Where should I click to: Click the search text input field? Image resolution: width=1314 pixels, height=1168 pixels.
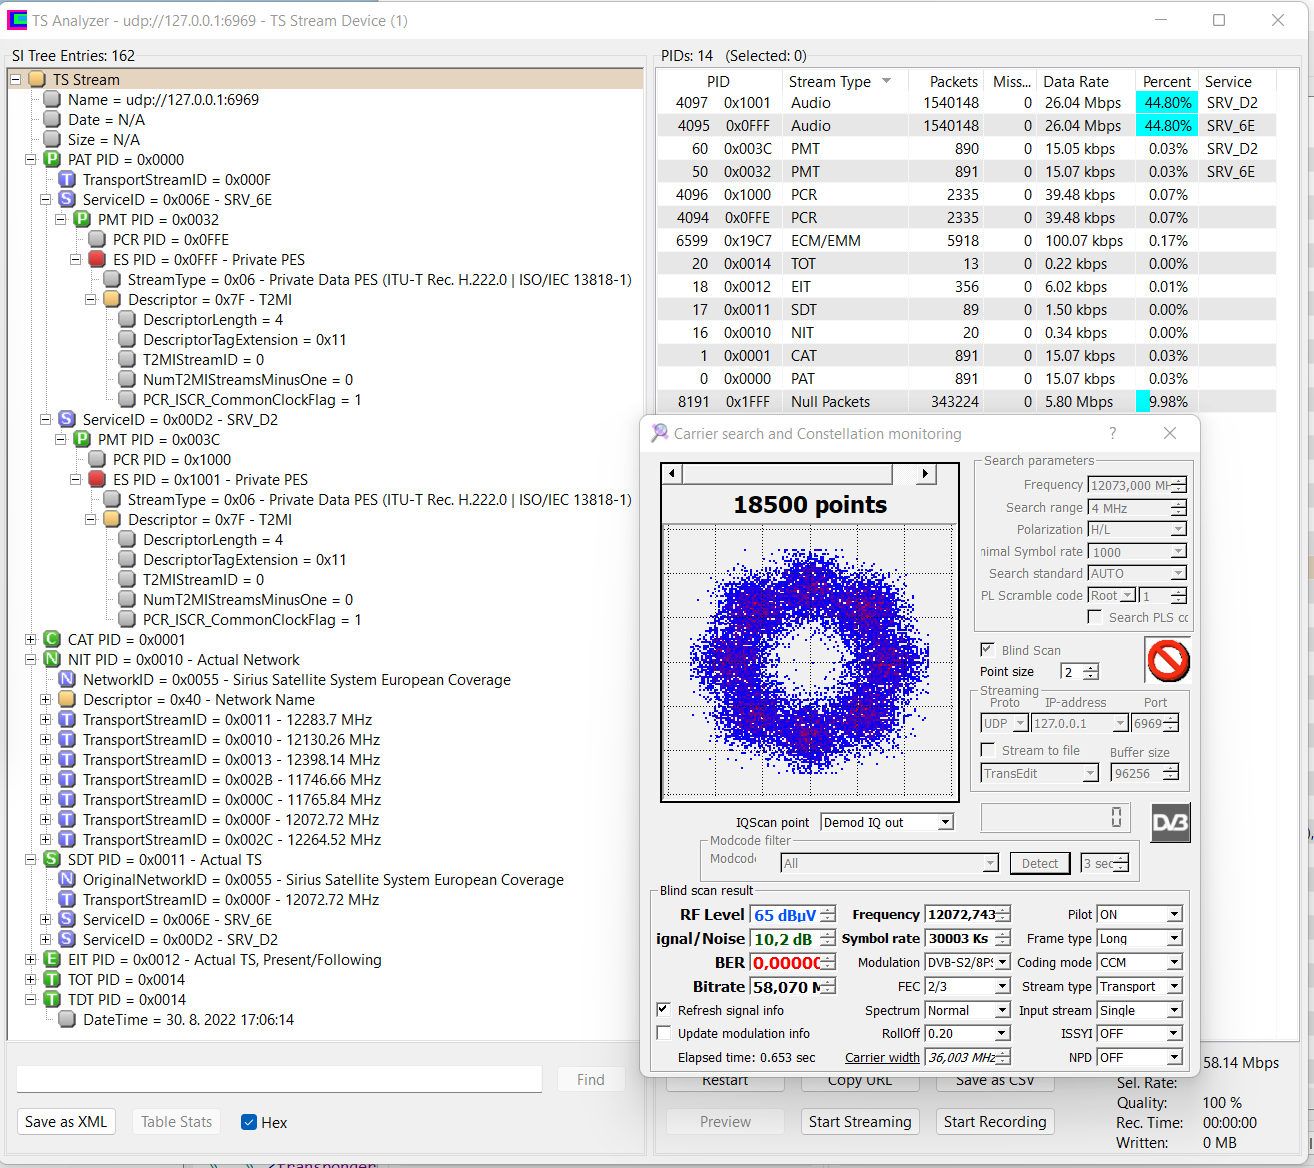[x=279, y=1079]
